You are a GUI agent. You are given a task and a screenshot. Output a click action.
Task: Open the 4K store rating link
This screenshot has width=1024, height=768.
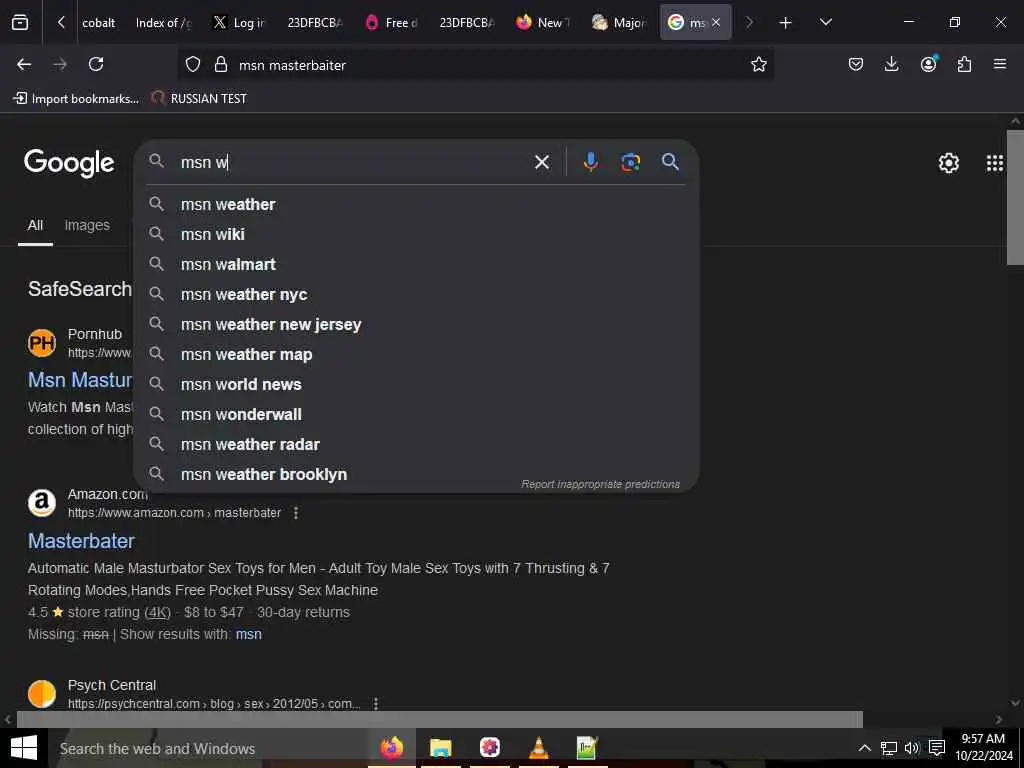click(x=157, y=613)
